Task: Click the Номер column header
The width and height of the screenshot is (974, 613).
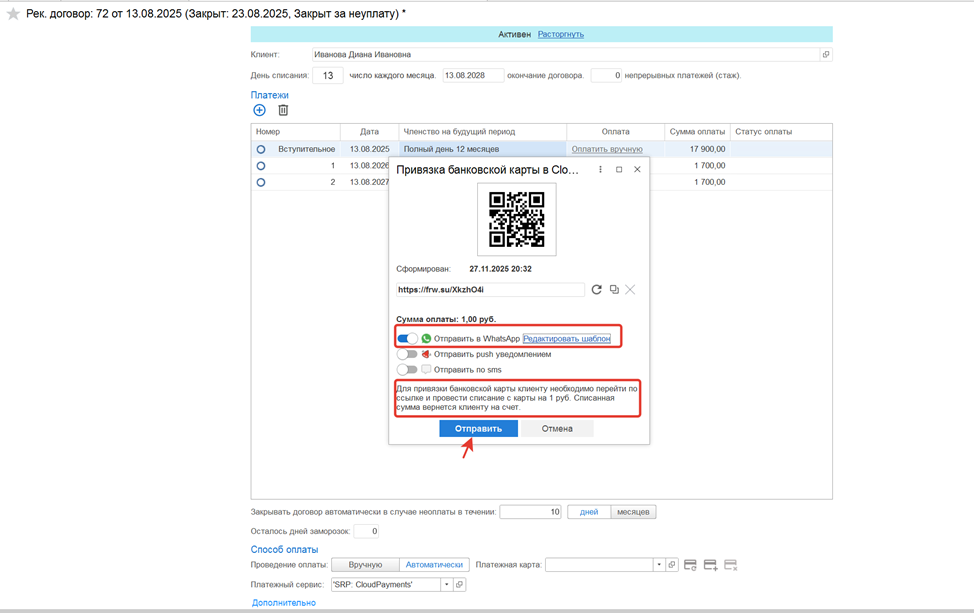Action: pyautogui.click(x=296, y=132)
